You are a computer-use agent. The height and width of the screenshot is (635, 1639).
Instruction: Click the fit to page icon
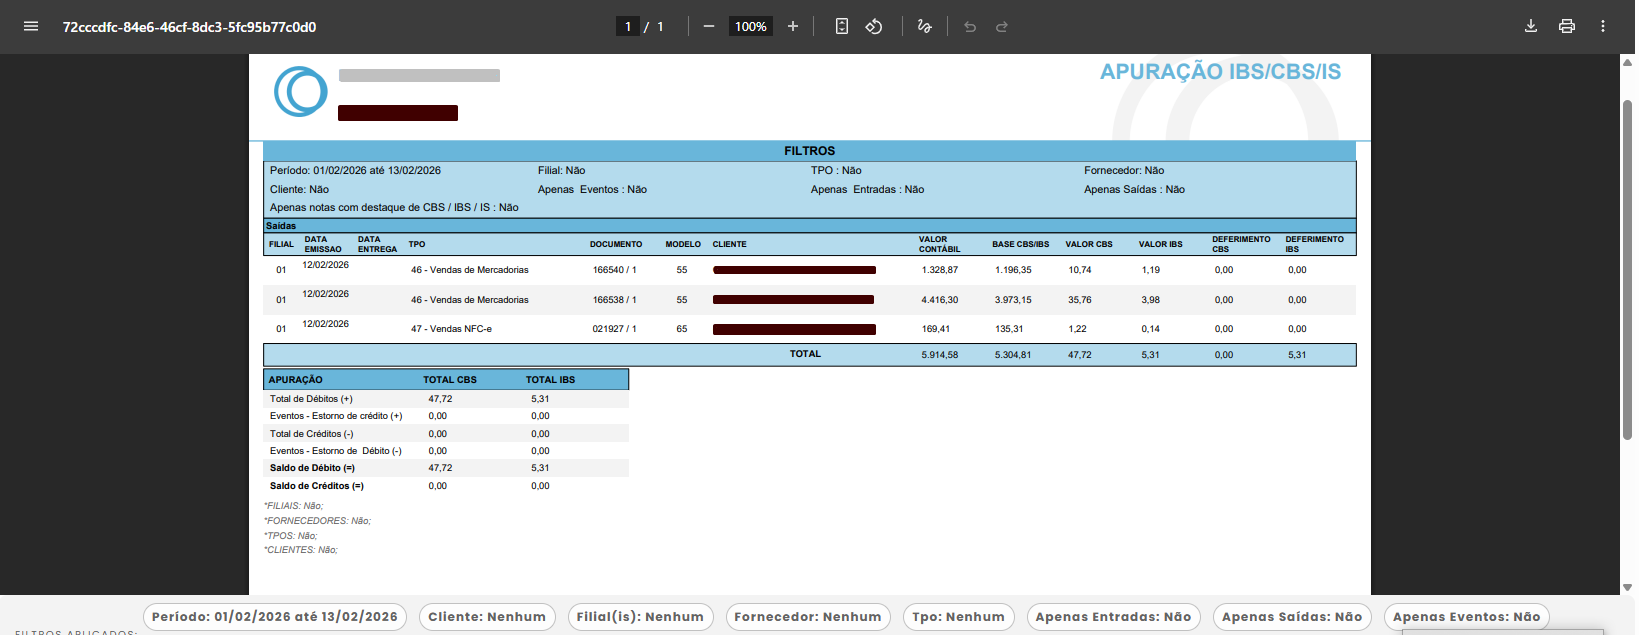click(842, 27)
